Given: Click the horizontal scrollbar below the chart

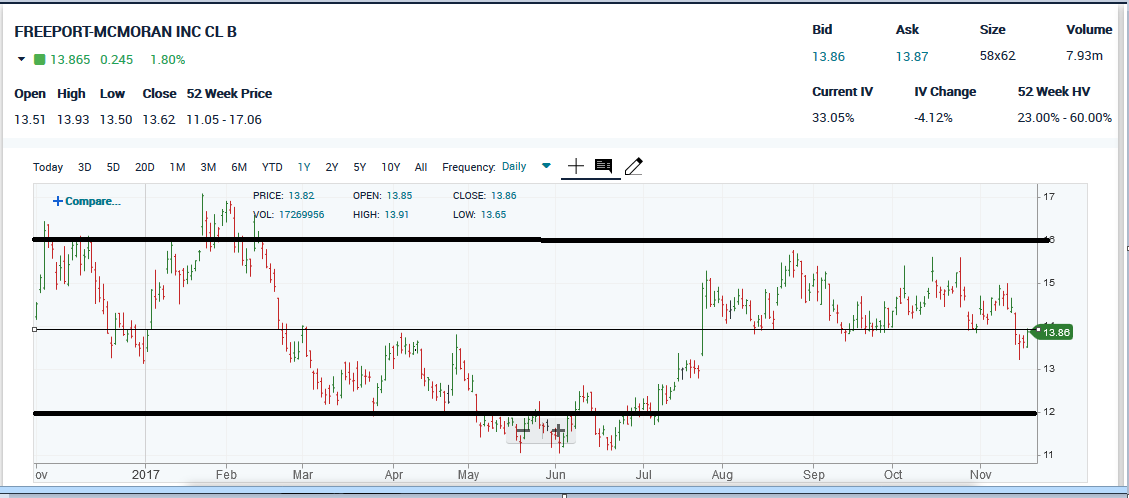Looking at the screenshot, I should coord(564,493).
